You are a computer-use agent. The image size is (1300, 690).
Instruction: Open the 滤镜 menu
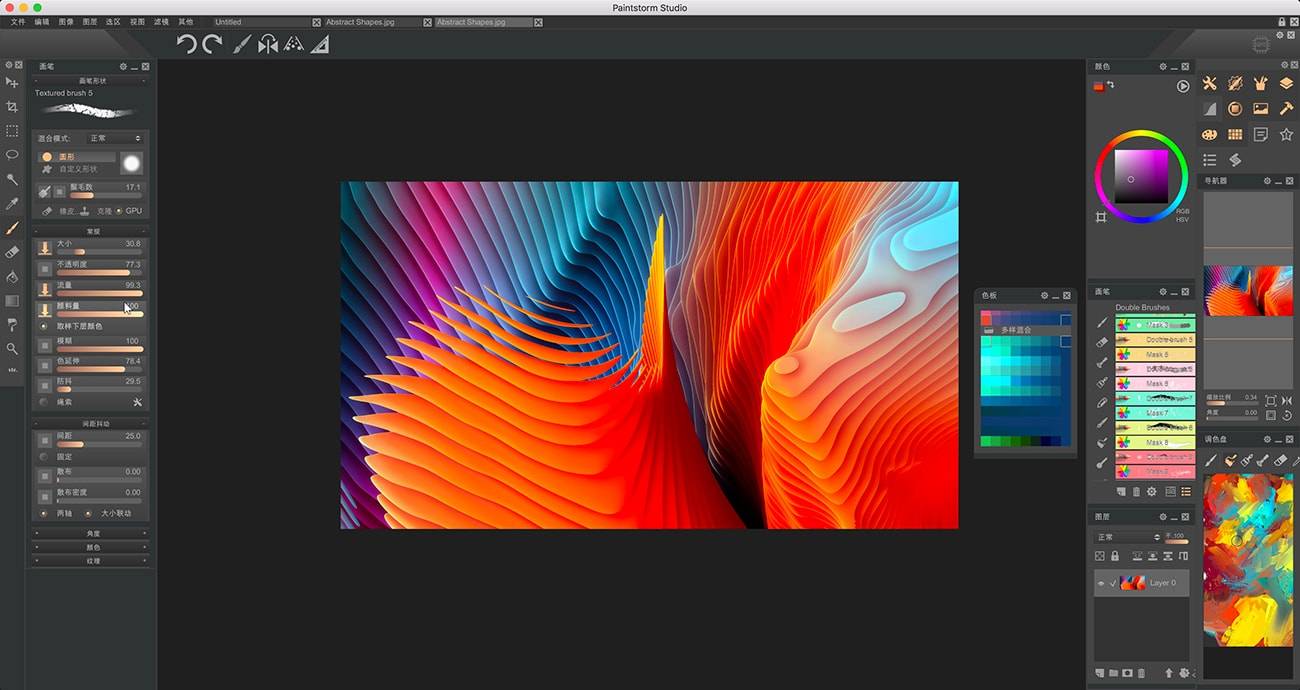[161, 21]
